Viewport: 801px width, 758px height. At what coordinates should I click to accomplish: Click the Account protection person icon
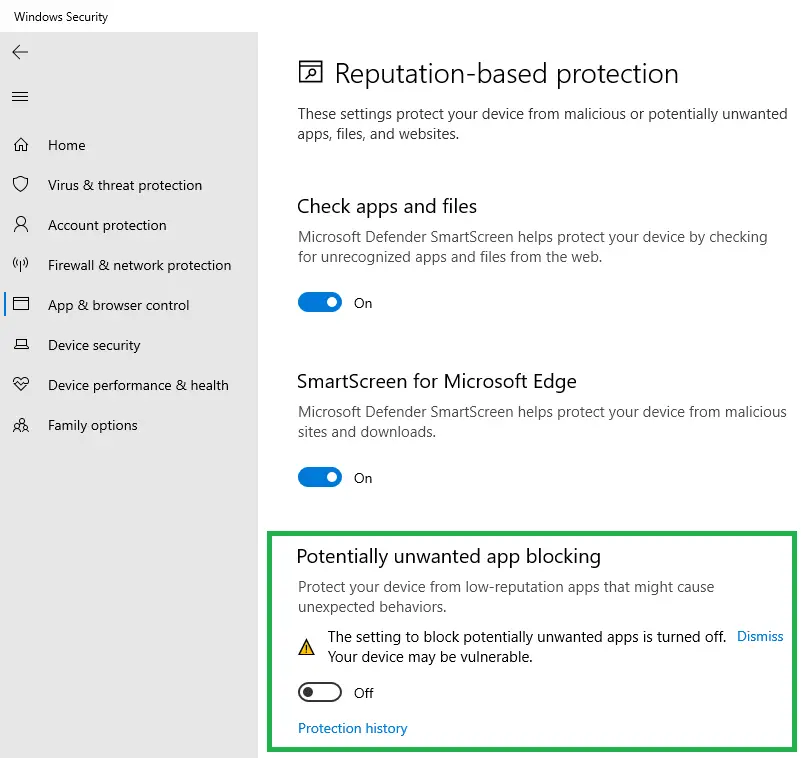pyautogui.click(x=20, y=224)
